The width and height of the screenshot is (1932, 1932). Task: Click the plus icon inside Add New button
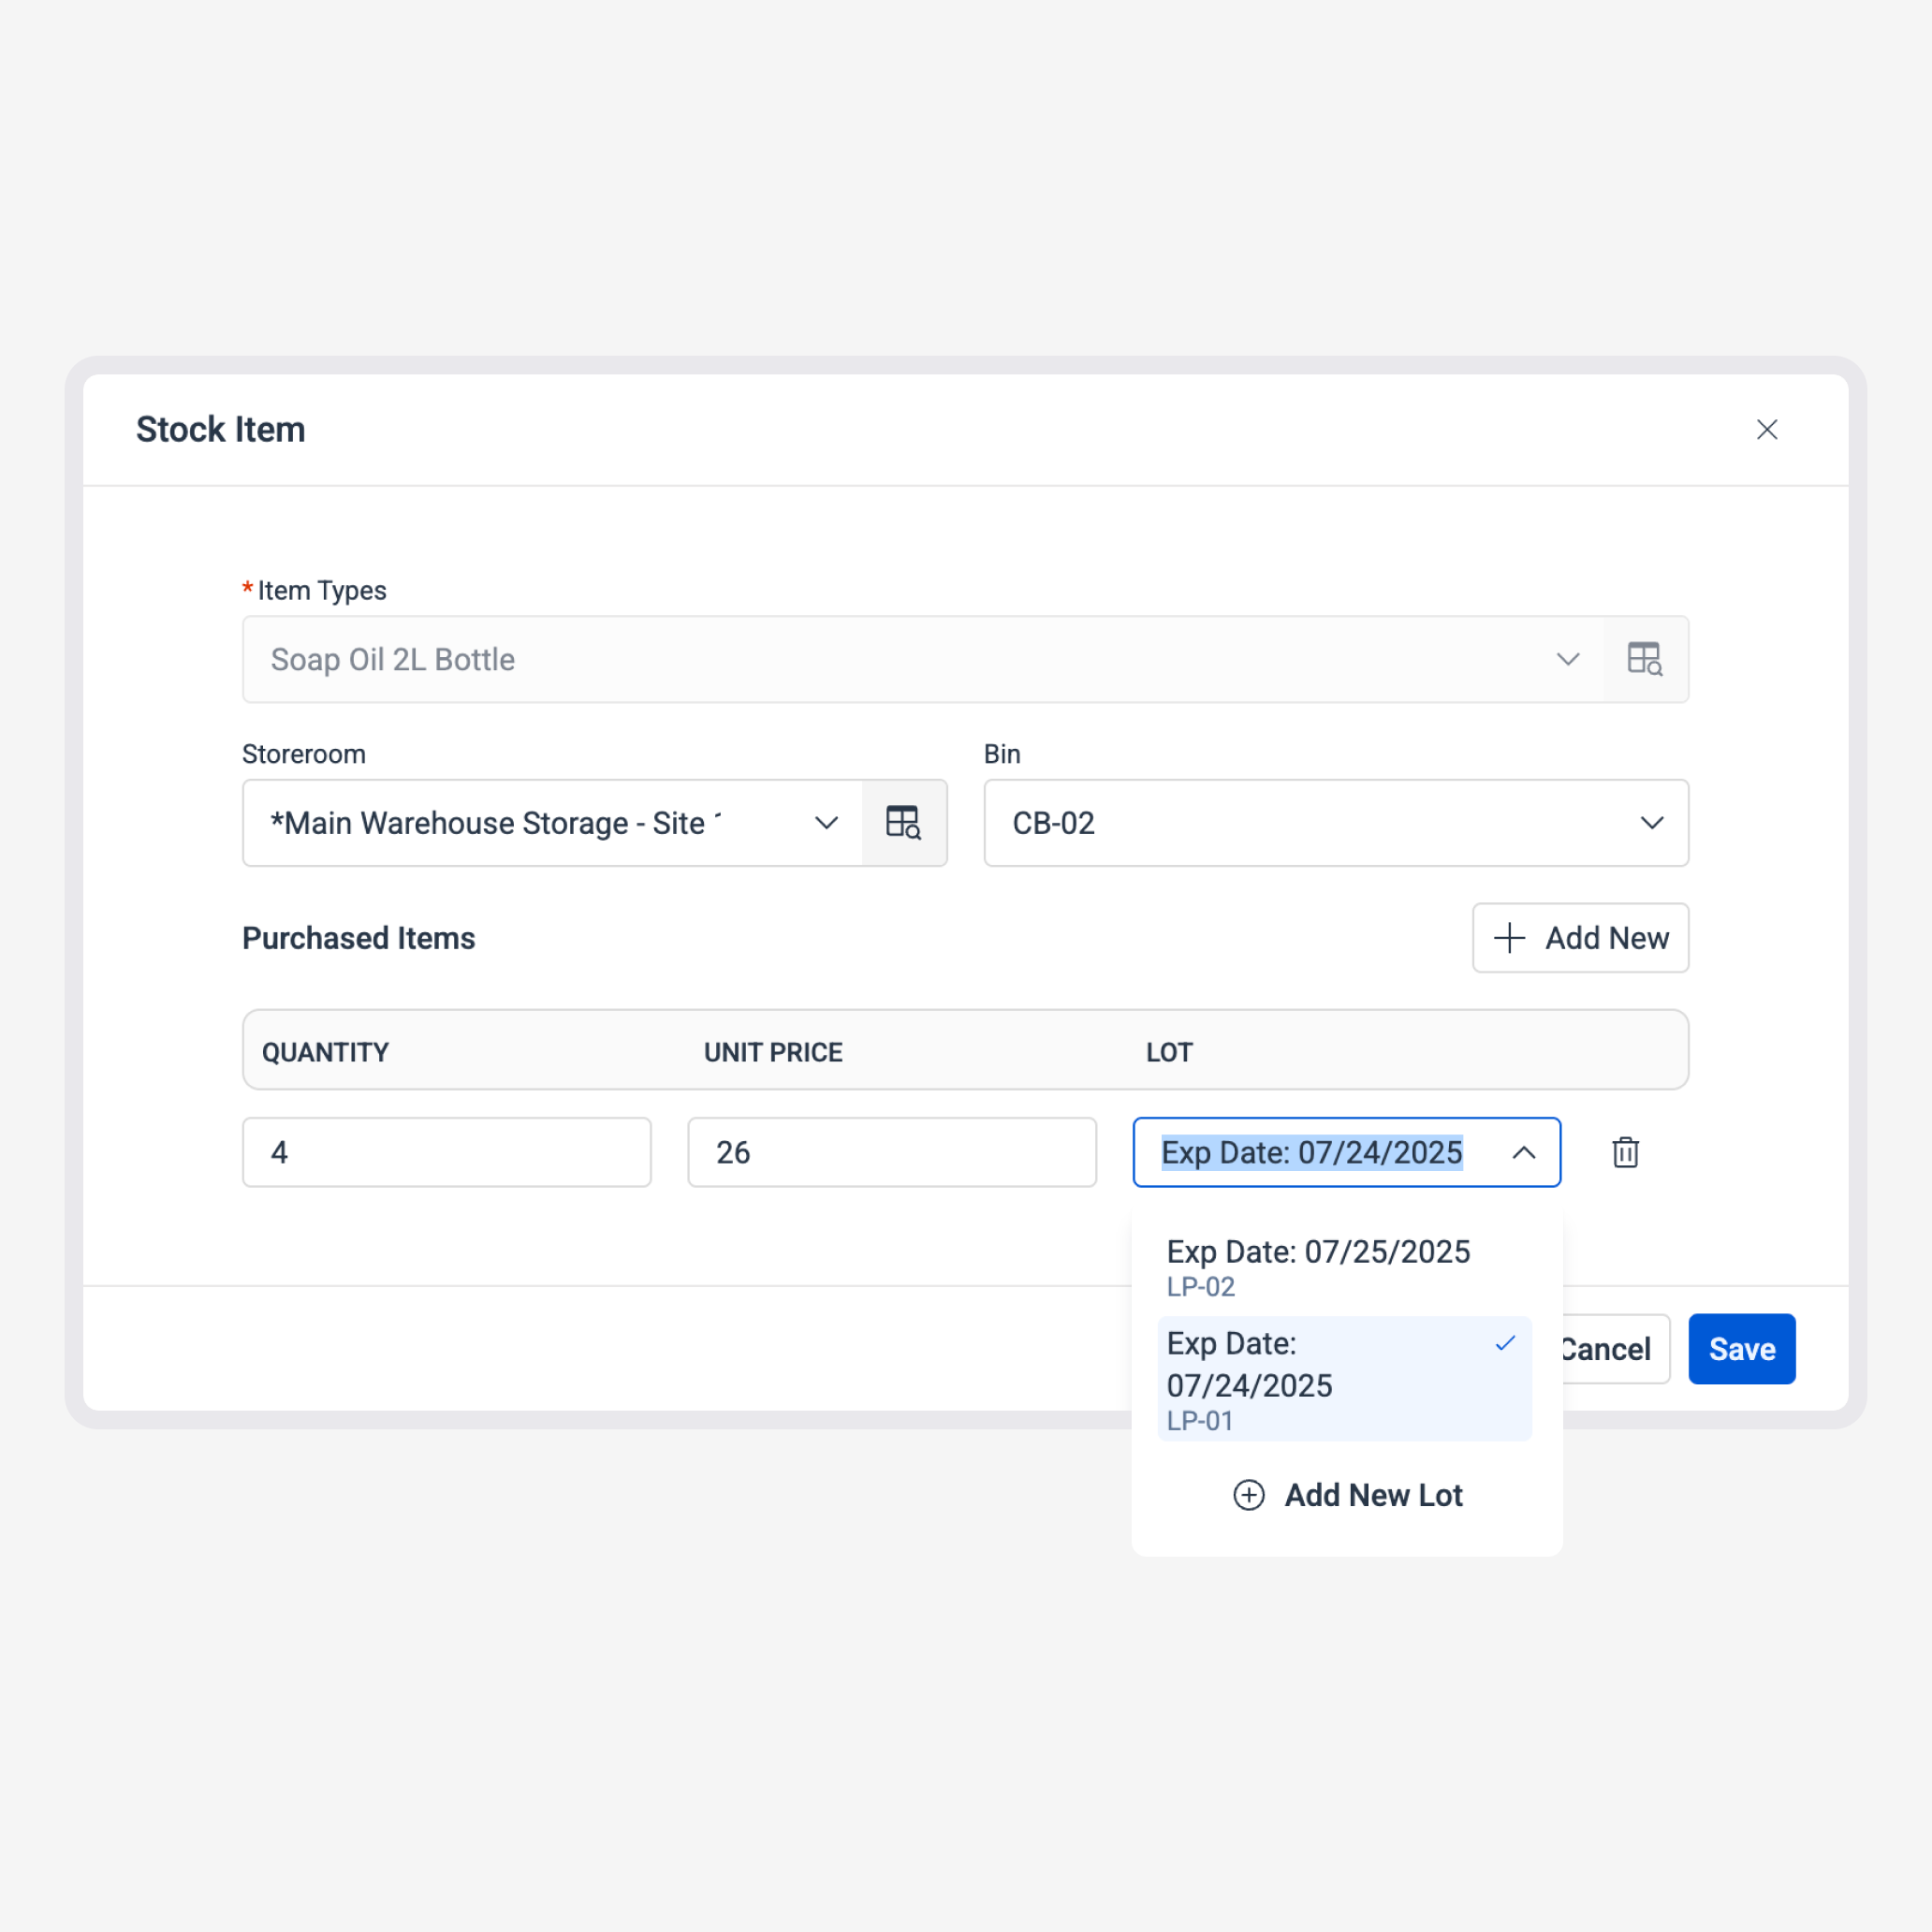[1508, 938]
